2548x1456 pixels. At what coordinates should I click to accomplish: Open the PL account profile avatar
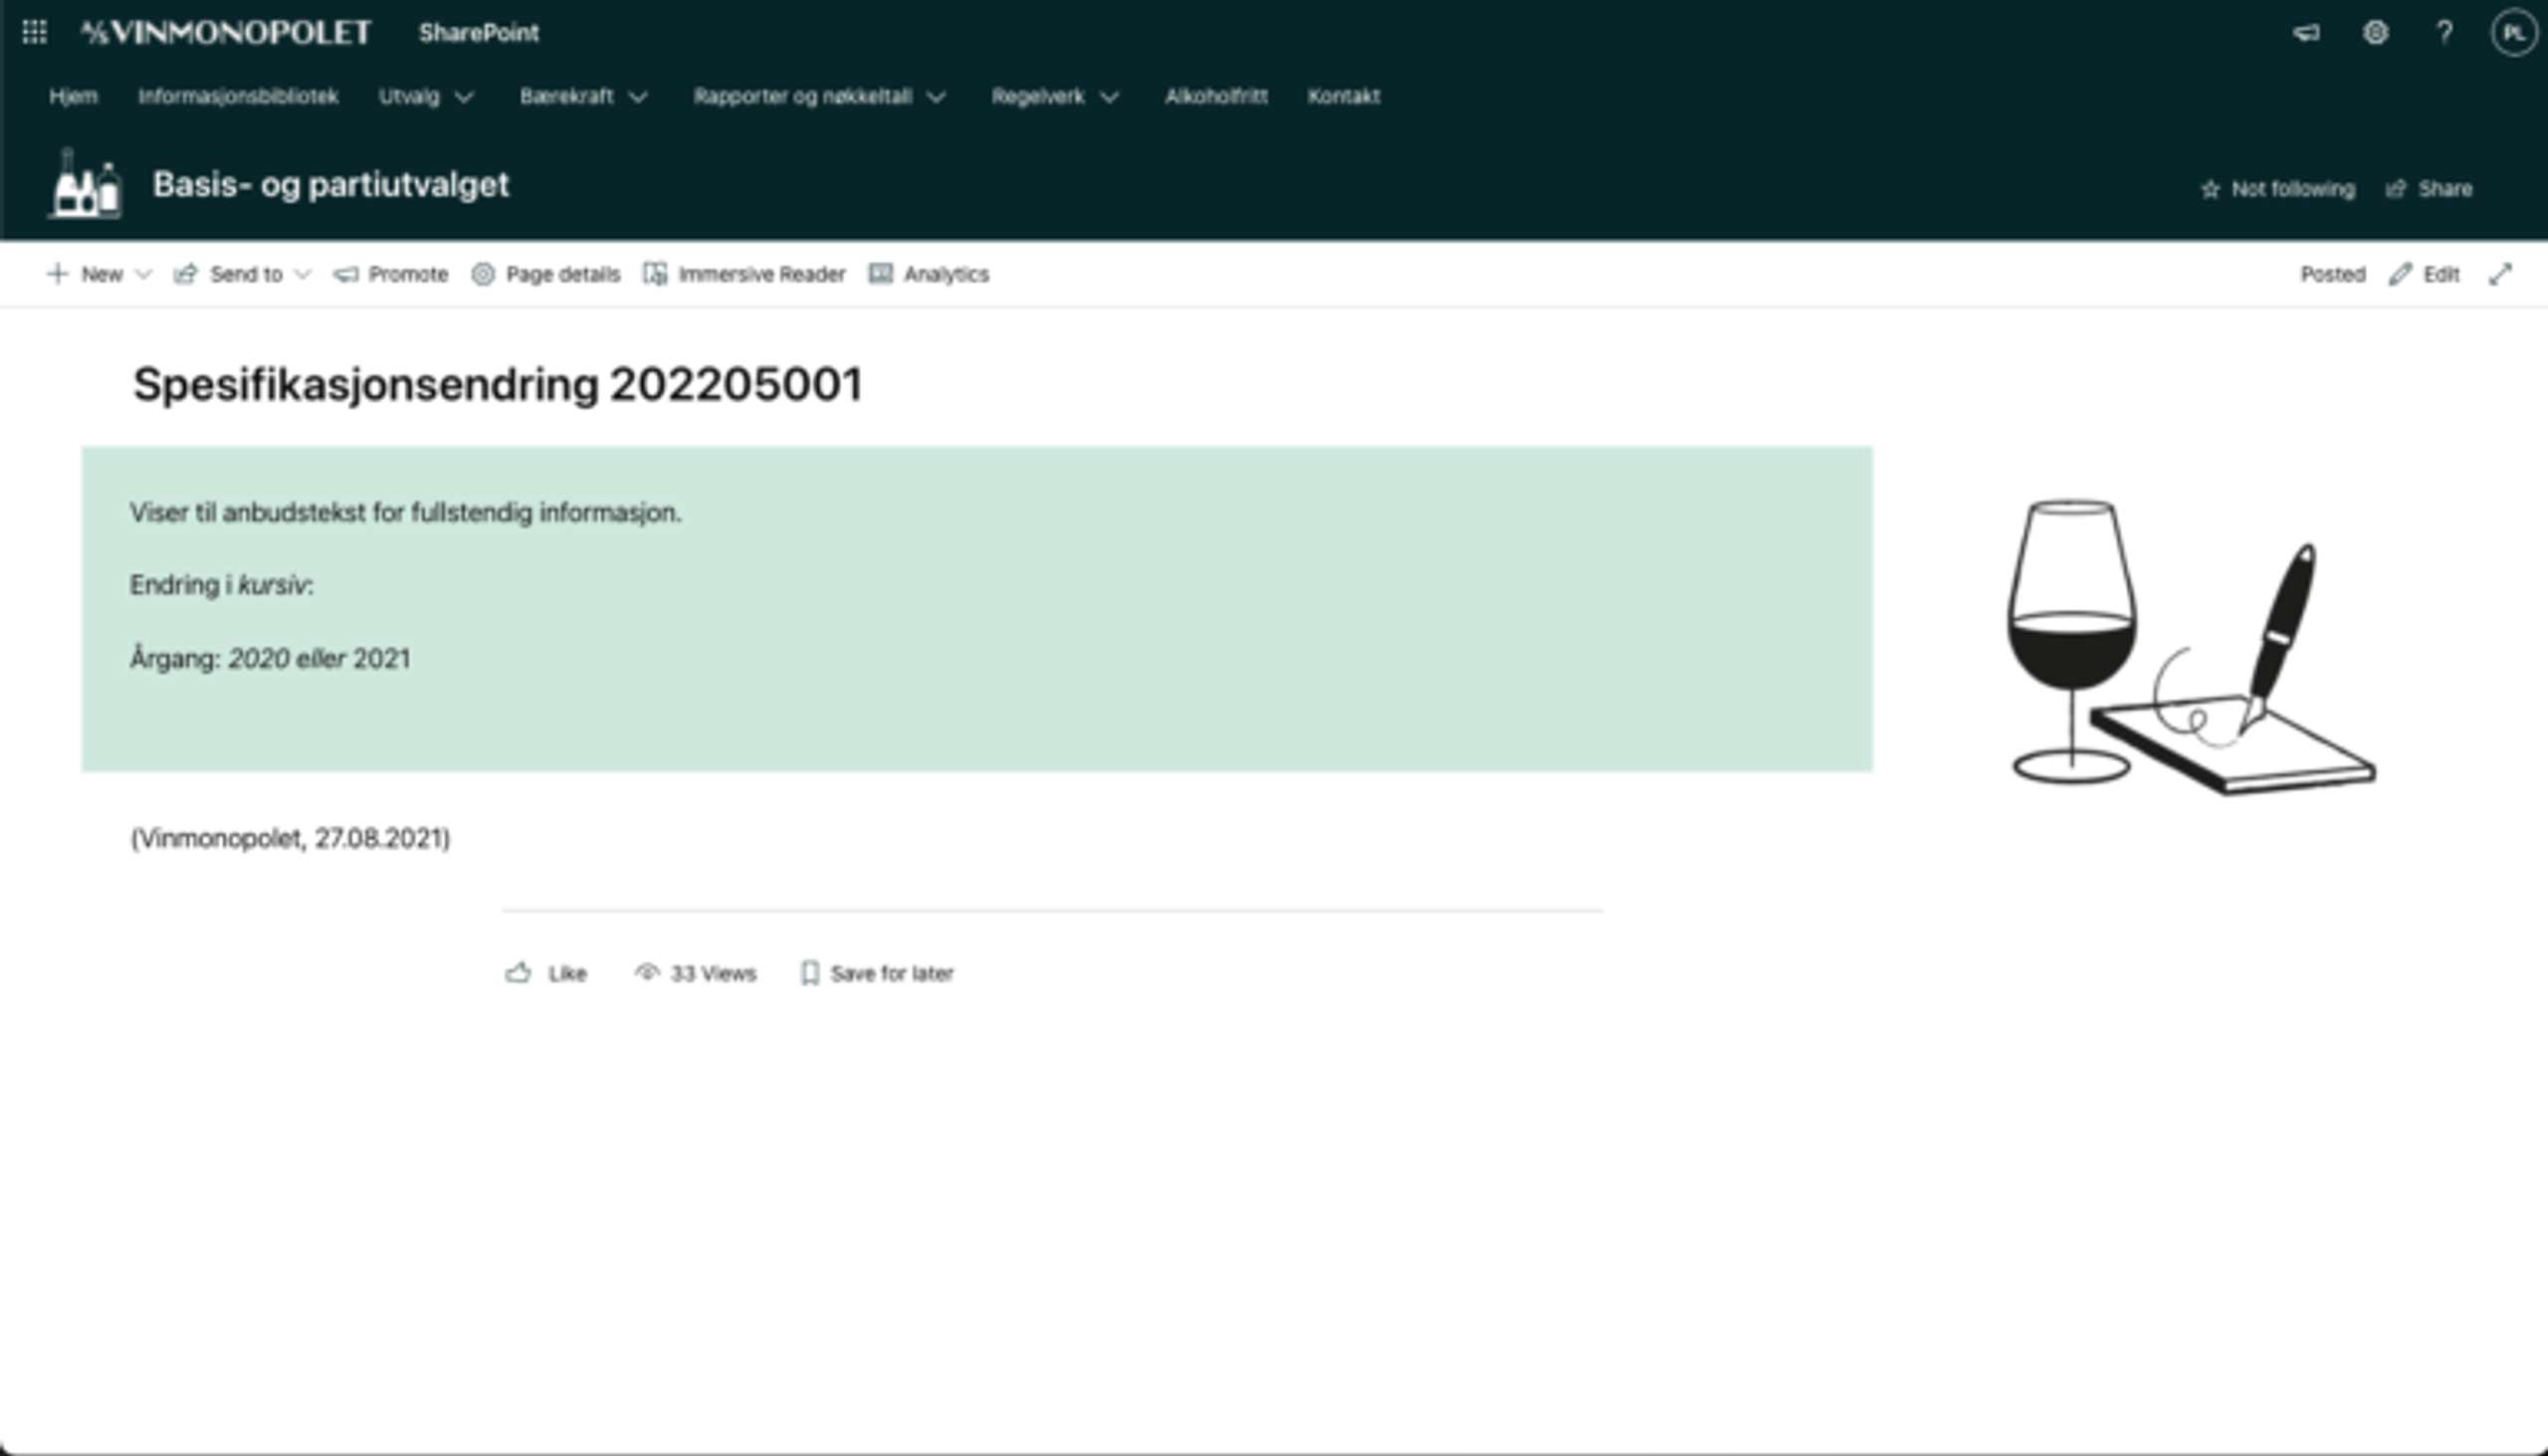click(x=2513, y=33)
